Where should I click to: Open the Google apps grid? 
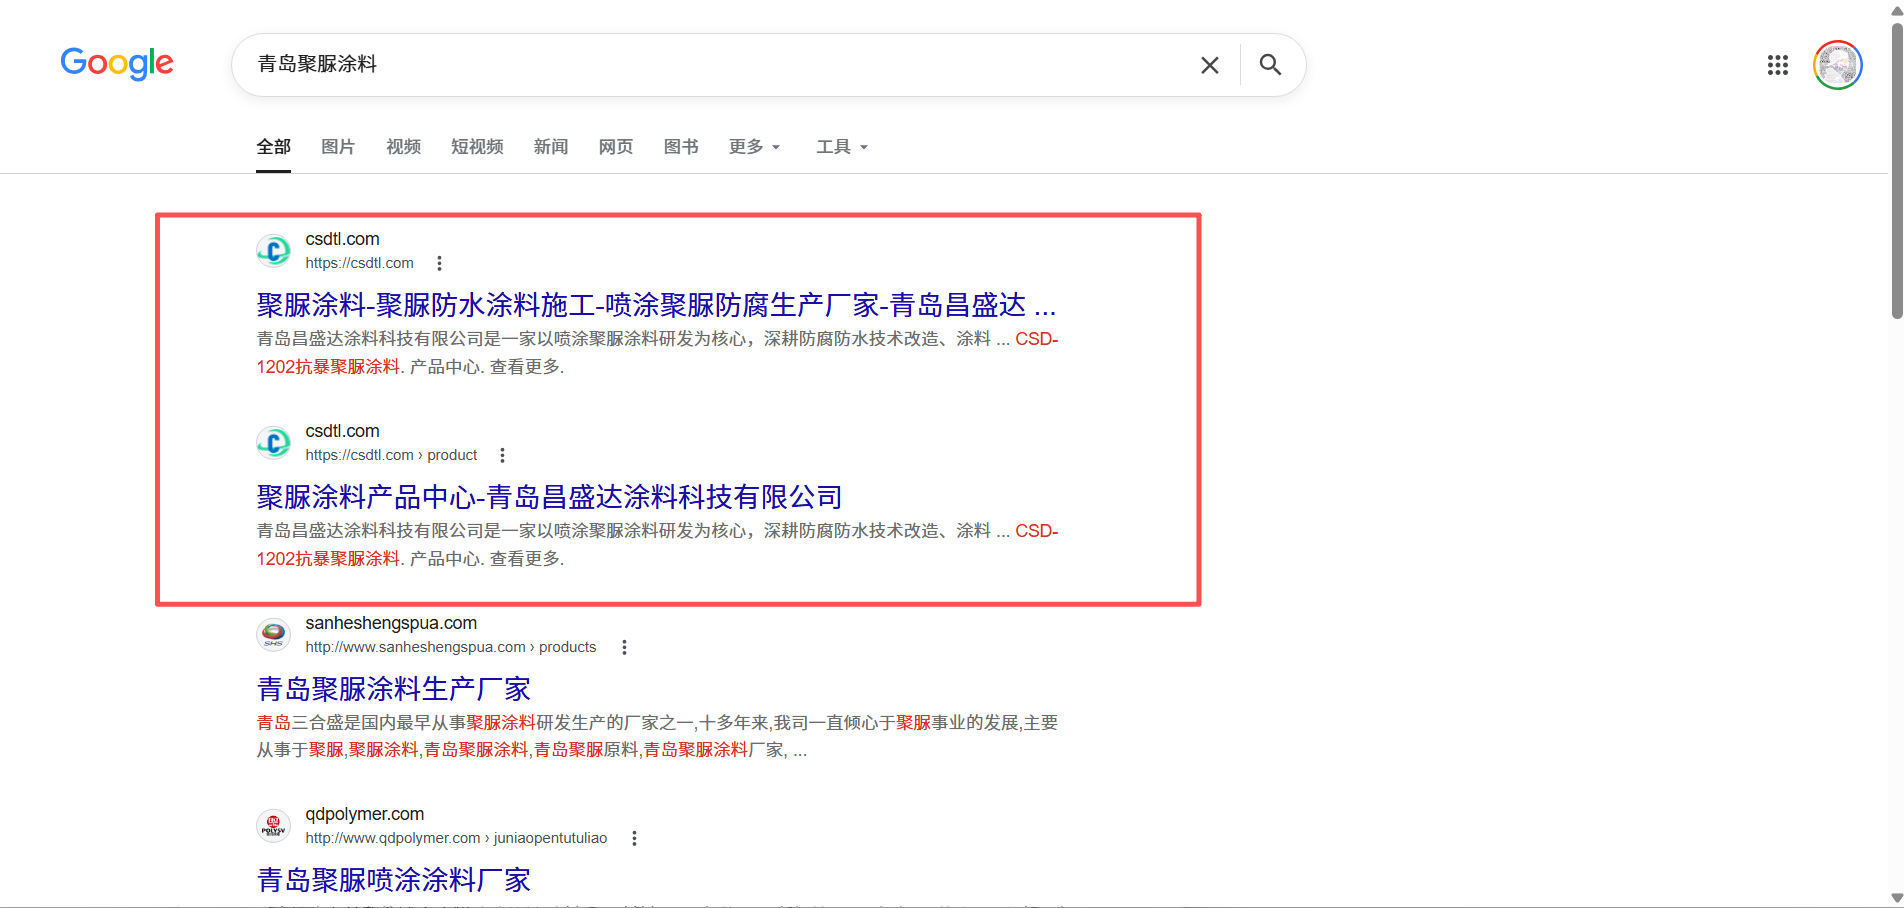(1777, 65)
